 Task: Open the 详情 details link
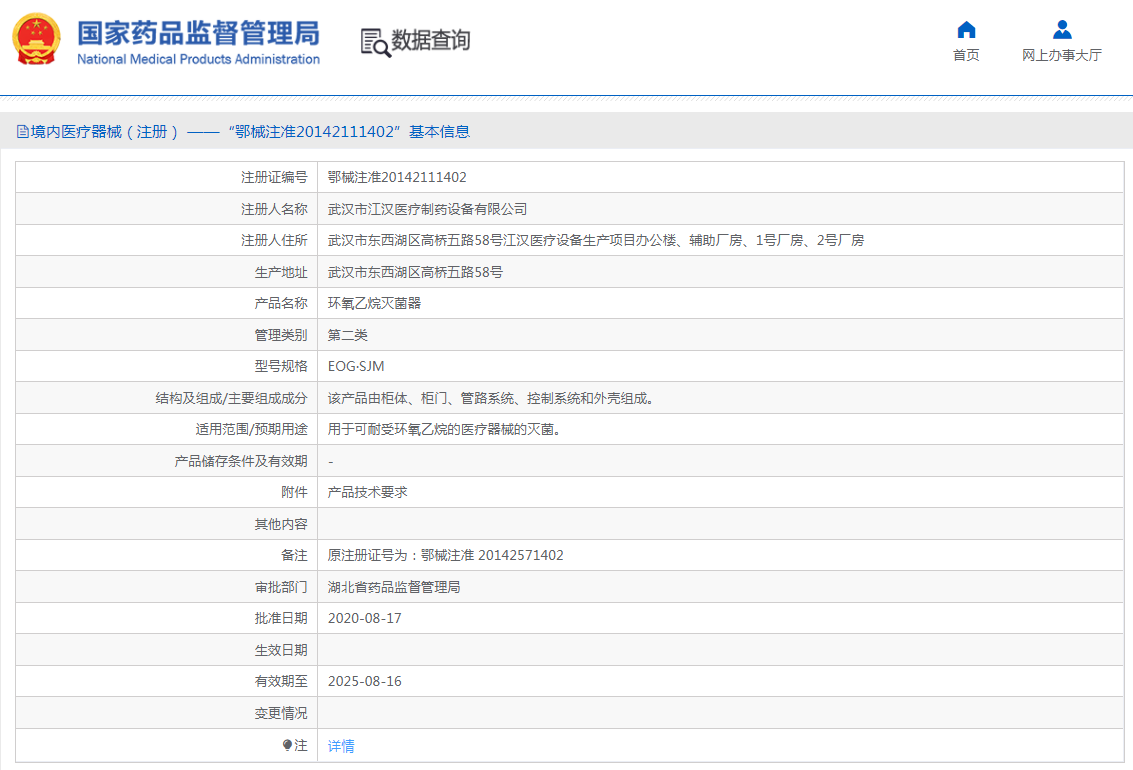point(340,744)
